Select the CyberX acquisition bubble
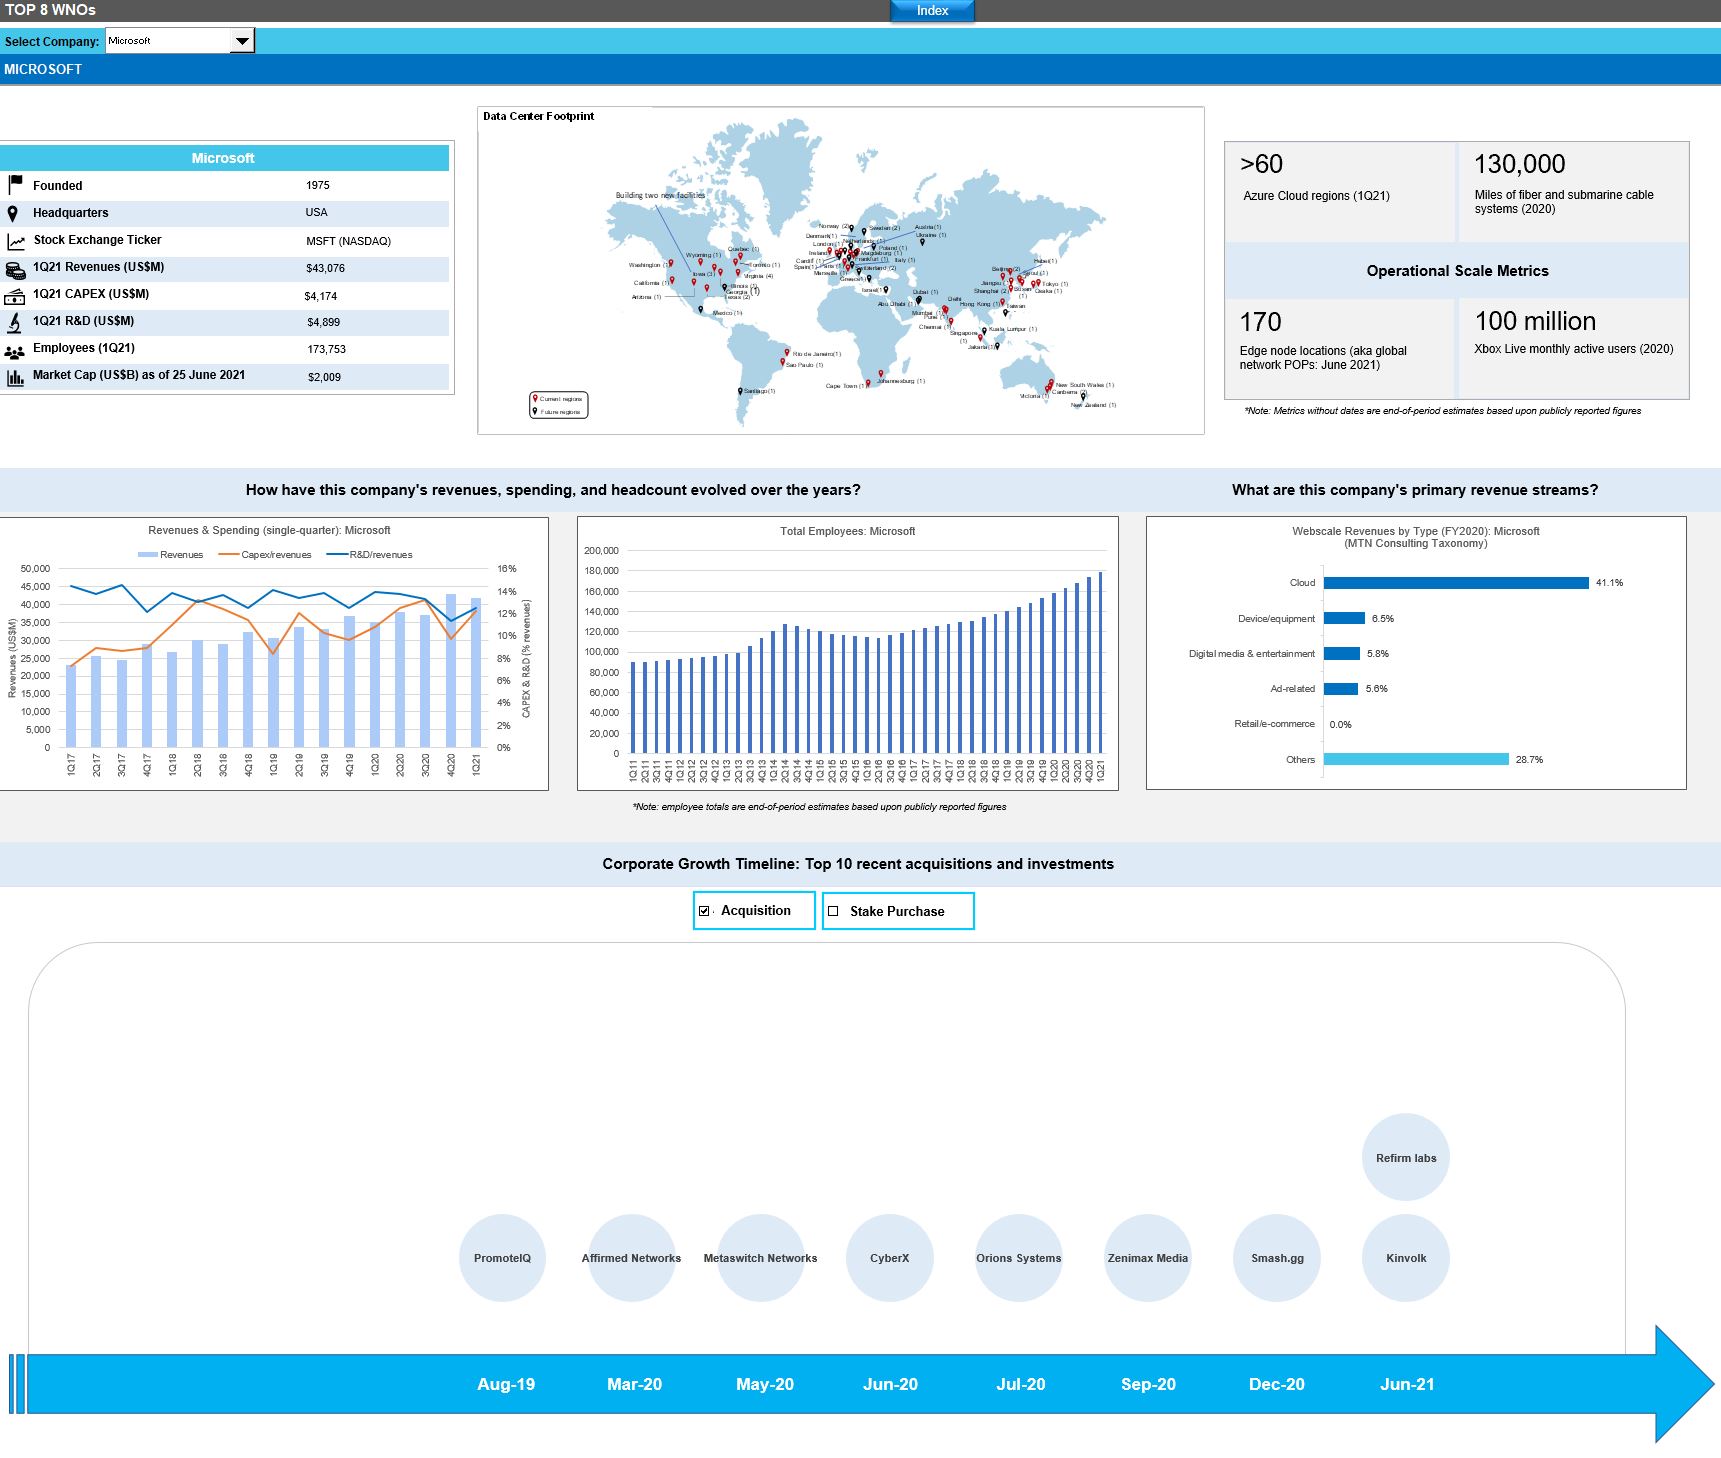 tap(889, 1258)
